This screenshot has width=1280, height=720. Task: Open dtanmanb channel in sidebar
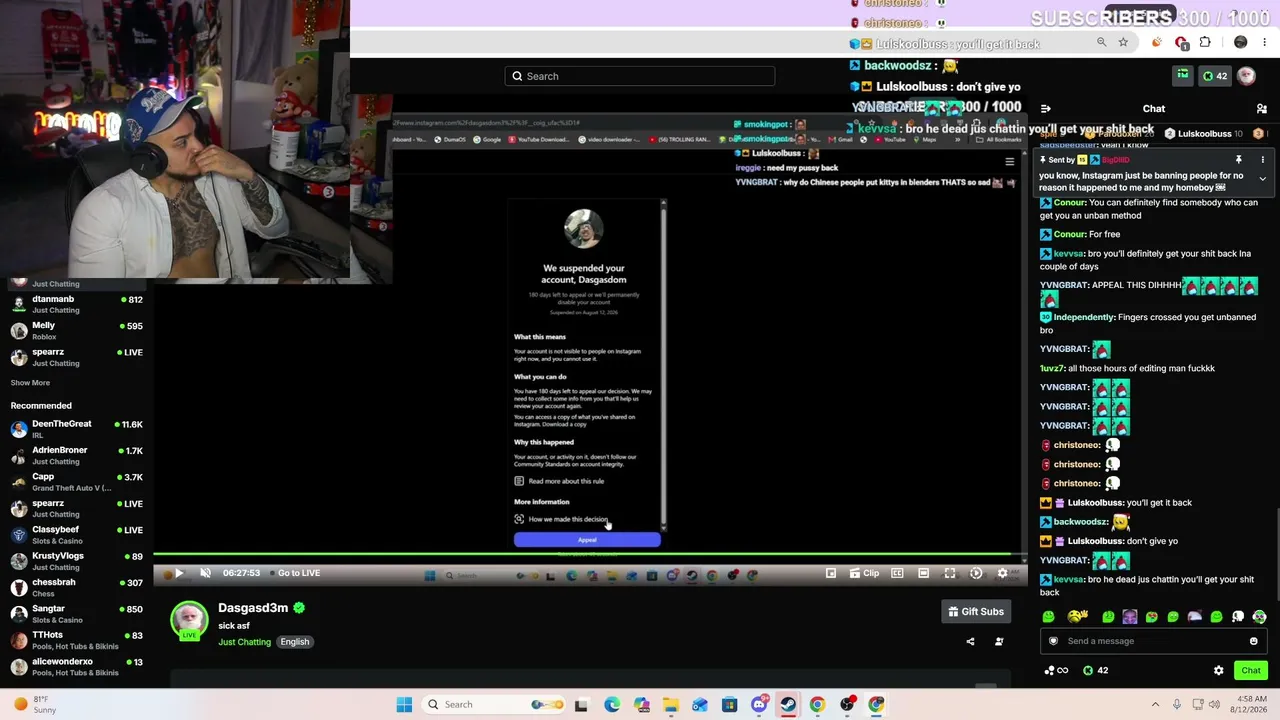tap(76, 304)
